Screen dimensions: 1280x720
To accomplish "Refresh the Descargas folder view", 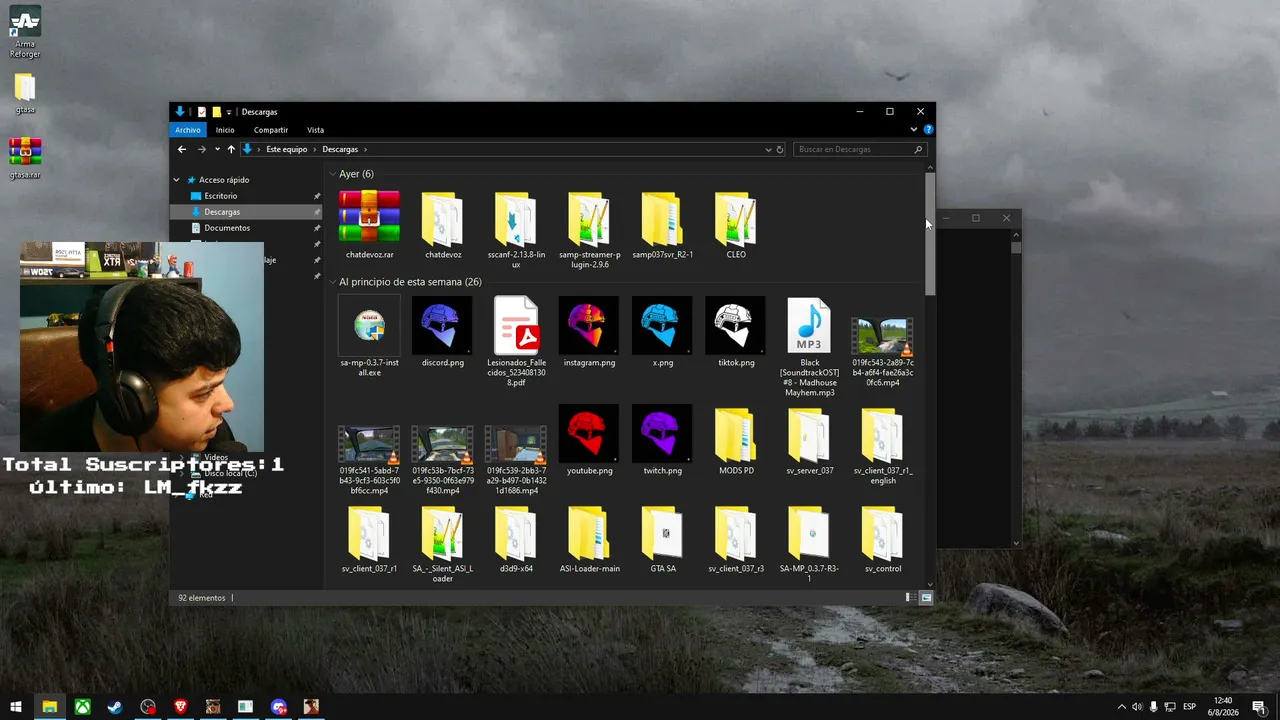I will coord(780,149).
